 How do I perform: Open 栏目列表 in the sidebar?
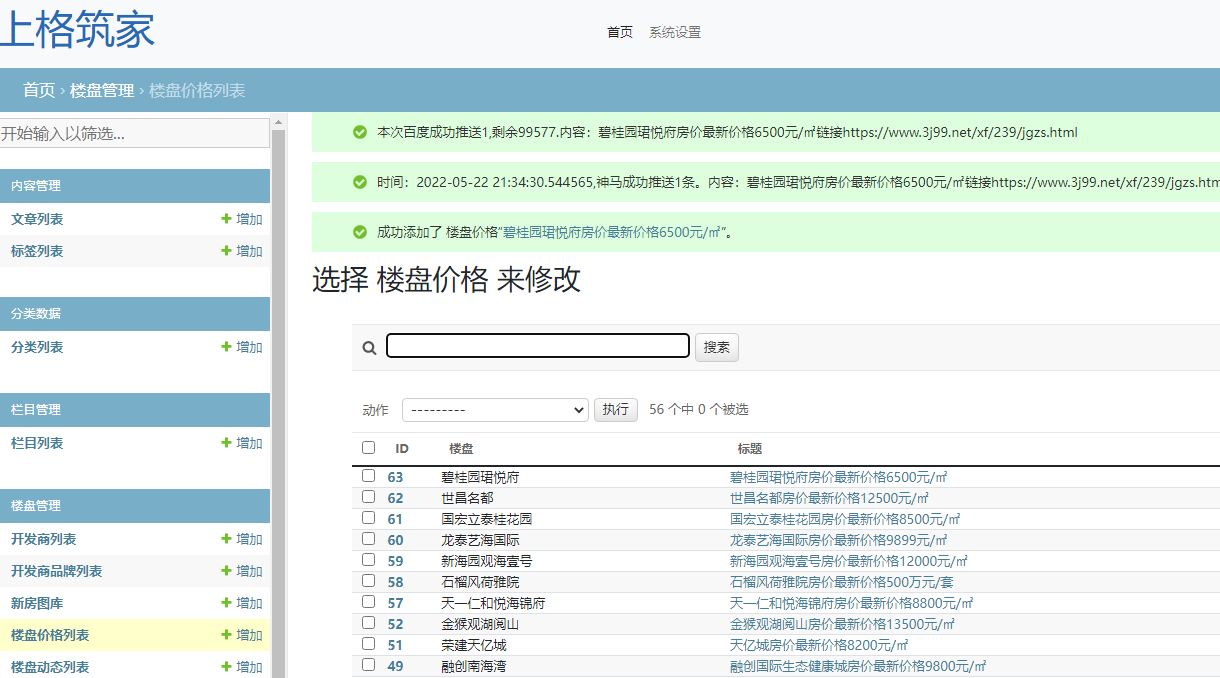pyautogui.click(x=37, y=443)
